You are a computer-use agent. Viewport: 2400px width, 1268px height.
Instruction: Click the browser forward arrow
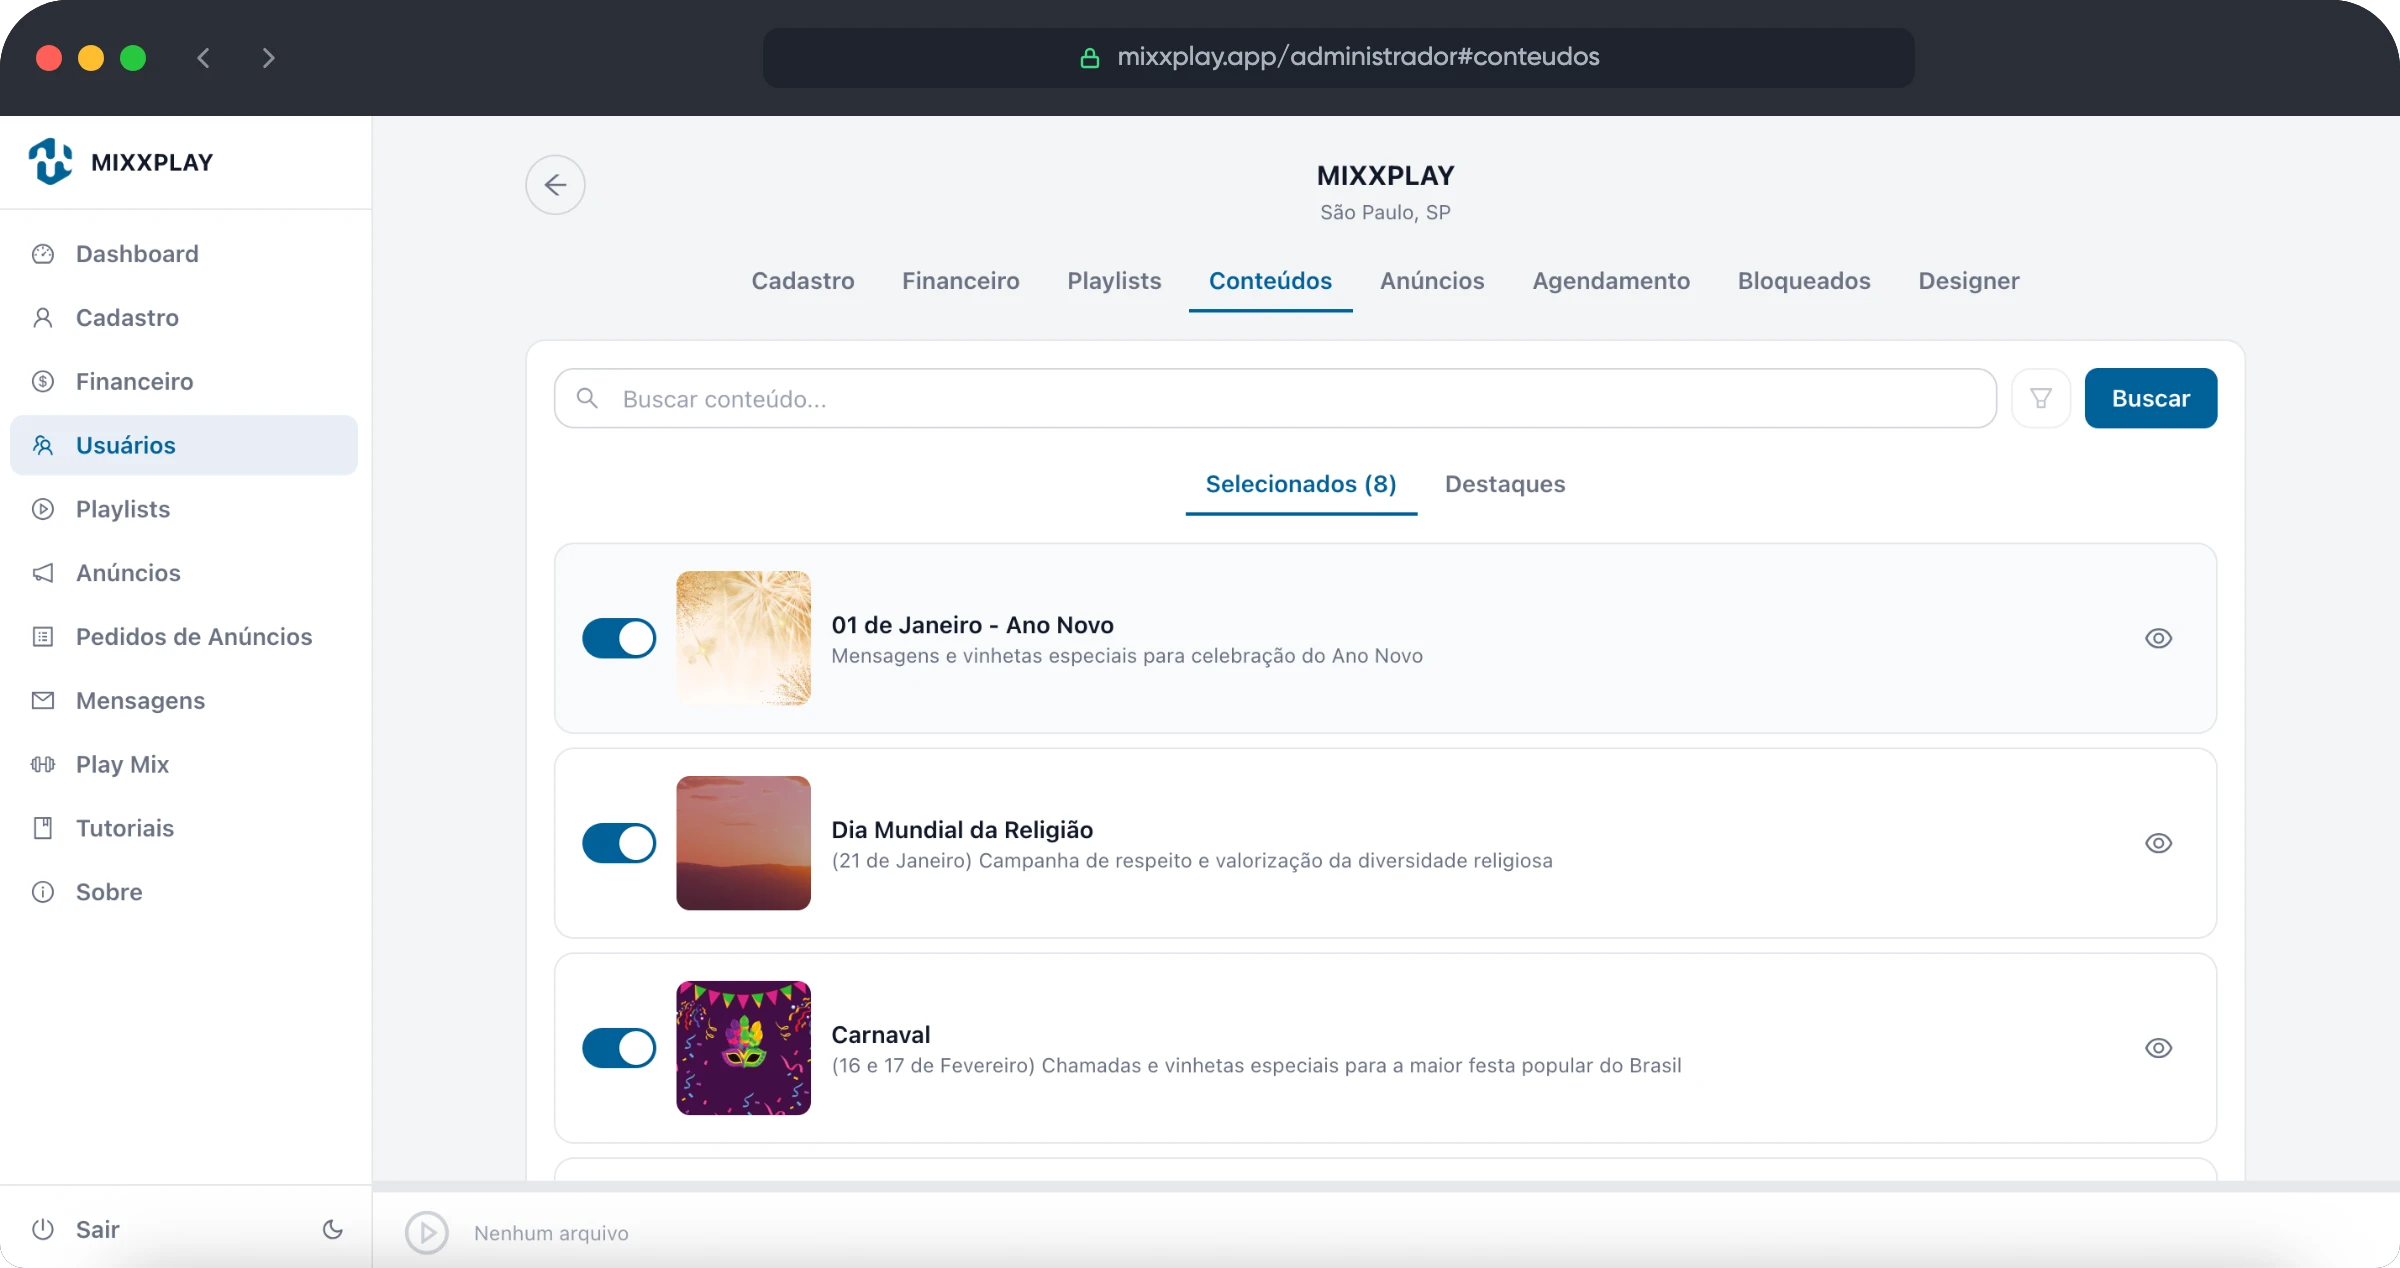(x=268, y=58)
